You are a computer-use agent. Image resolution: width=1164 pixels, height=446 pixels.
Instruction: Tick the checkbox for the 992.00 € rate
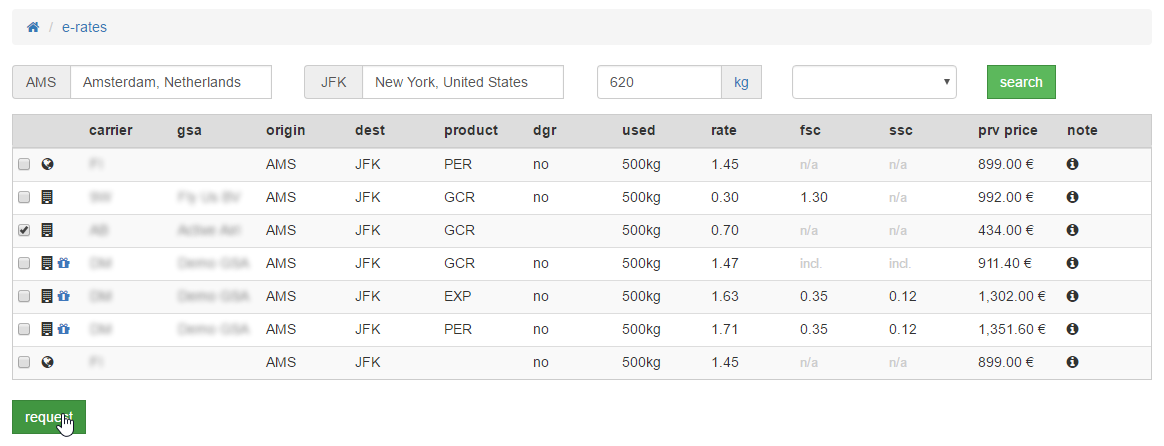click(x=24, y=197)
